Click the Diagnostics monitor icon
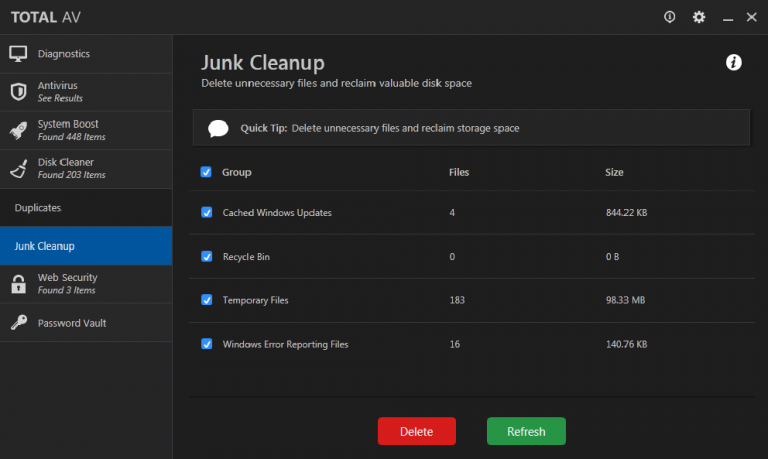The width and height of the screenshot is (768, 459). tap(18, 53)
